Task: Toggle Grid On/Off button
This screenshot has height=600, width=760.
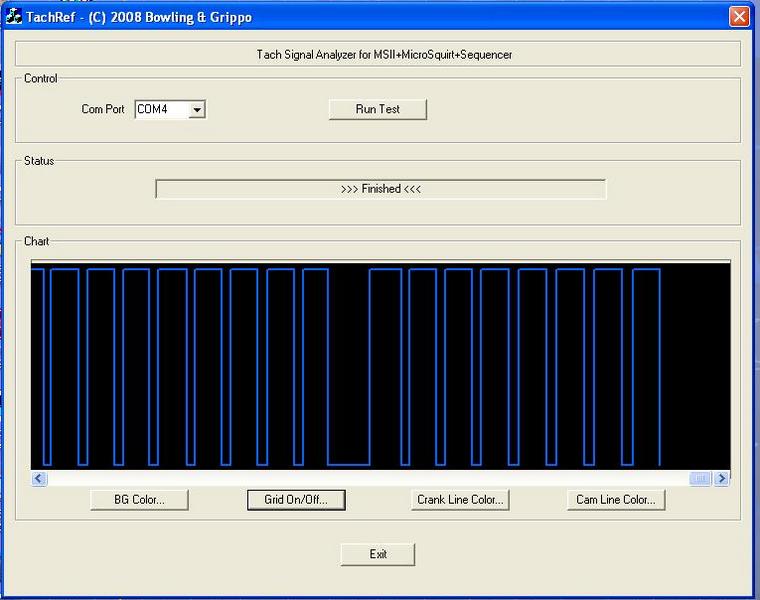Action: [296, 500]
